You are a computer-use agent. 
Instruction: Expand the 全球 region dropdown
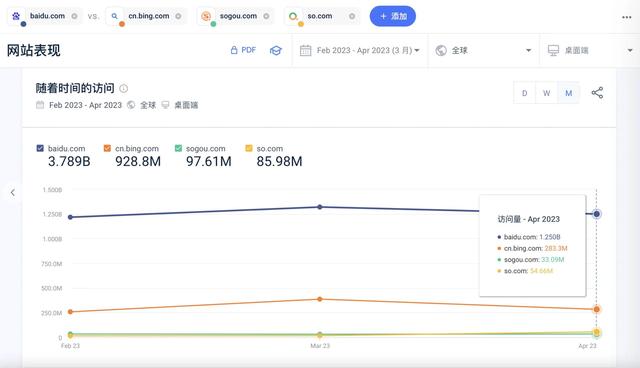point(484,51)
